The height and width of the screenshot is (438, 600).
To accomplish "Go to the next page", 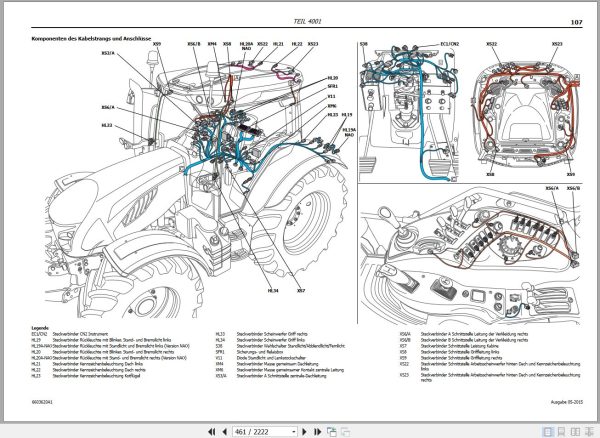I will tap(305, 431).
